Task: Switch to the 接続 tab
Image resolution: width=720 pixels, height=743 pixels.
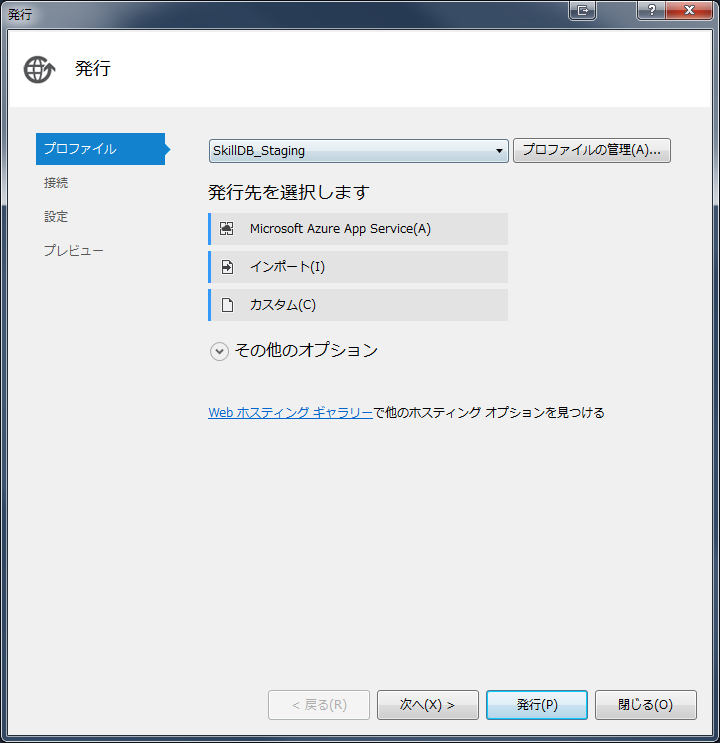Action: pos(56,183)
